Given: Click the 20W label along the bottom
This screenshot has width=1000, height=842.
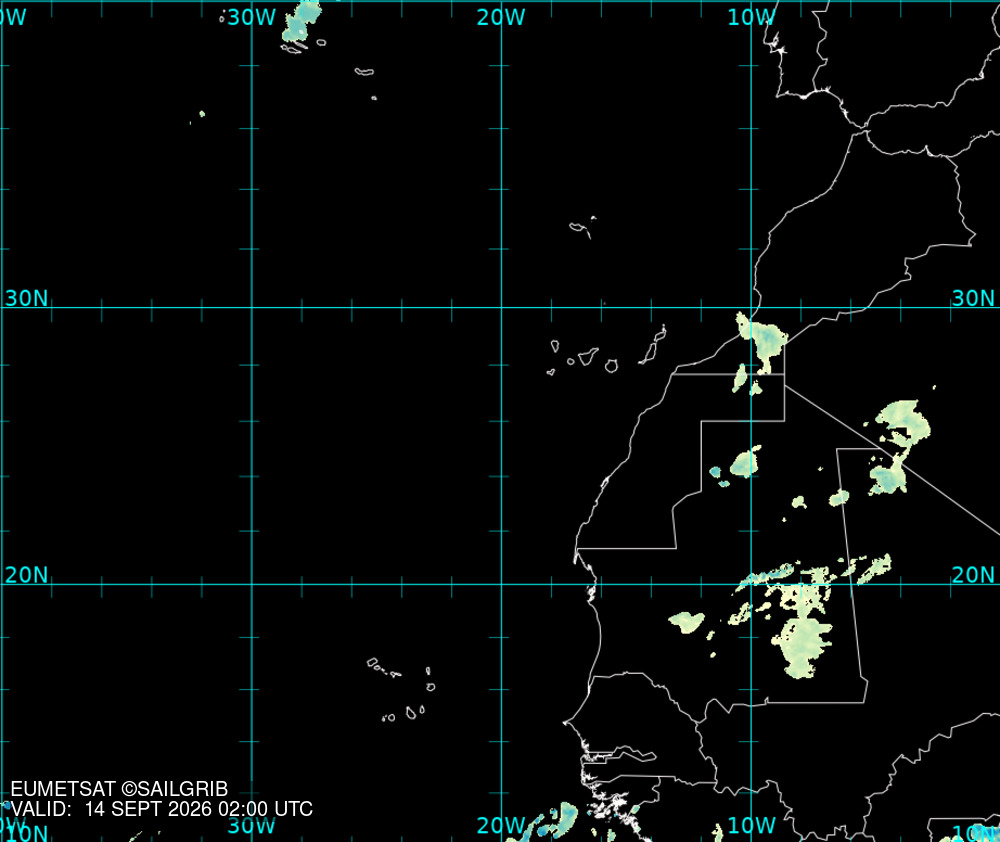Looking at the screenshot, I should (501, 825).
